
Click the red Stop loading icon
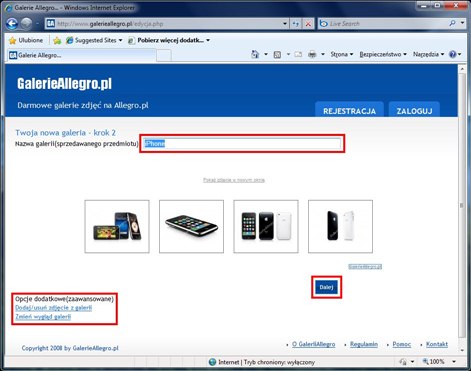click(308, 24)
